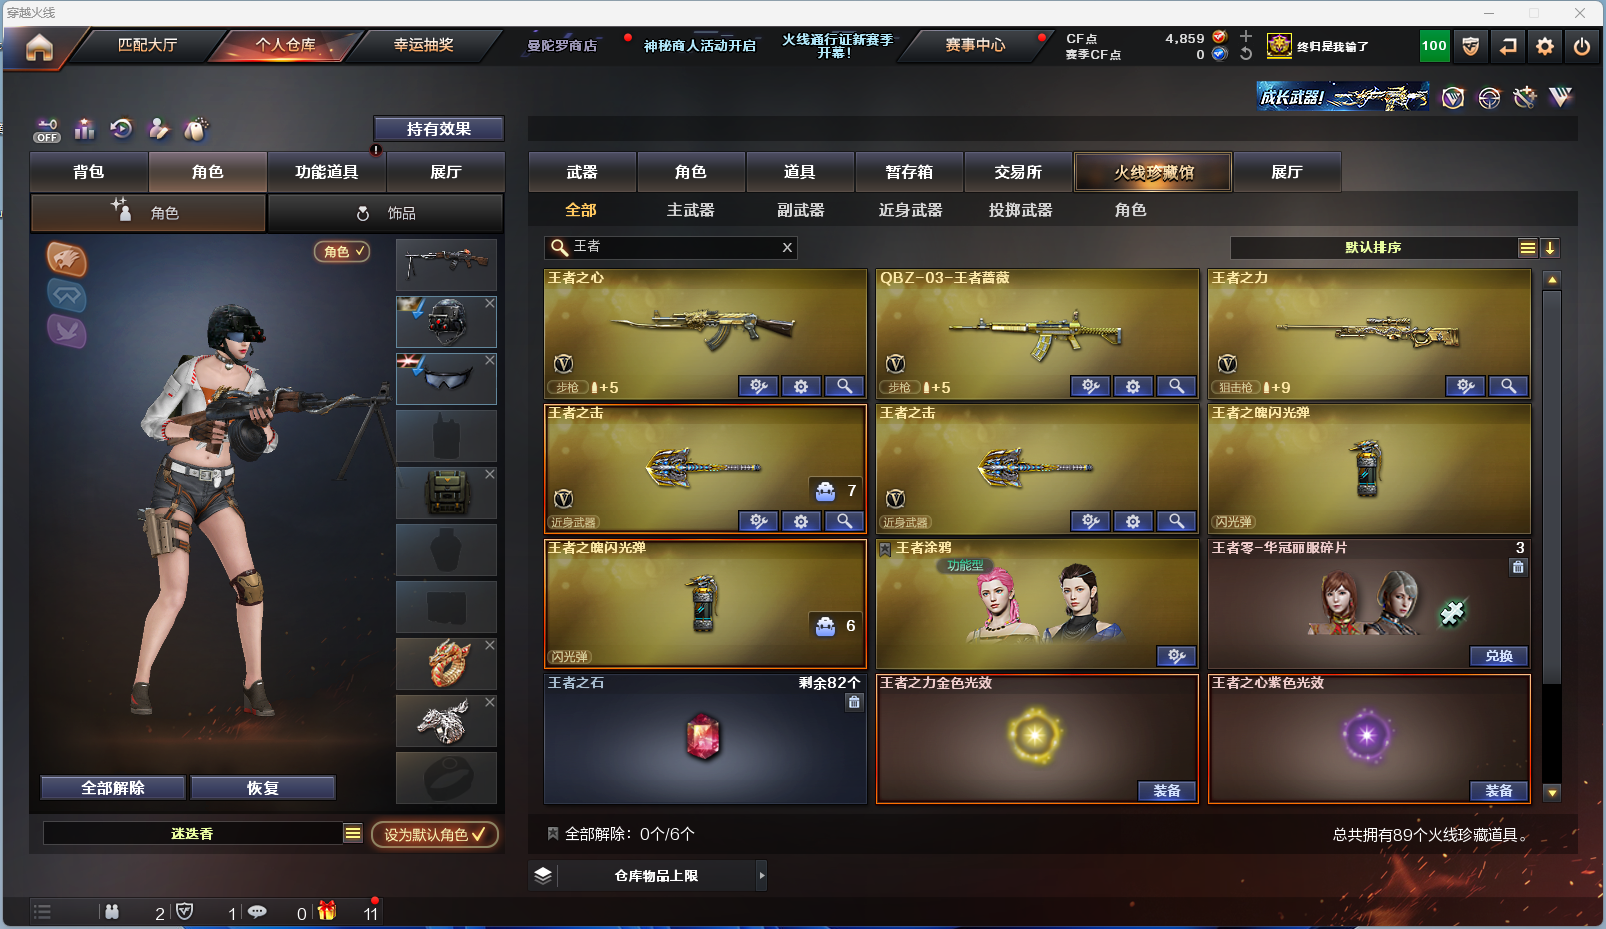Click the 全部解除 button under character
Image resolution: width=1606 pixels, height=929 pixels.
[x=113, y=788]
